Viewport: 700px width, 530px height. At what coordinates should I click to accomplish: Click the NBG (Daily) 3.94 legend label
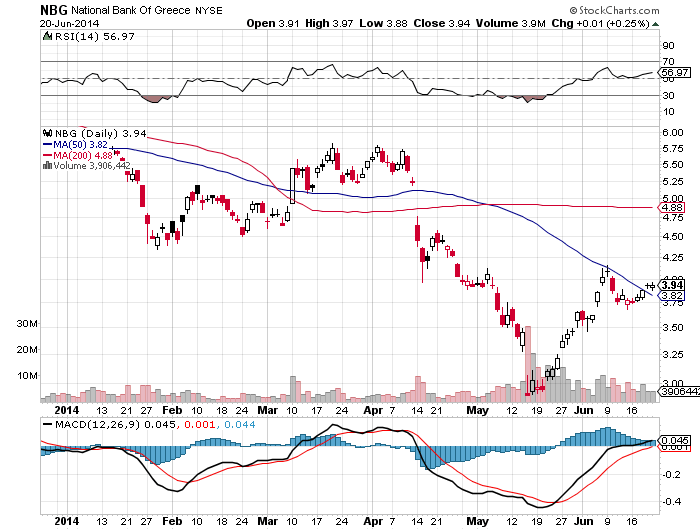pos(100,133)
